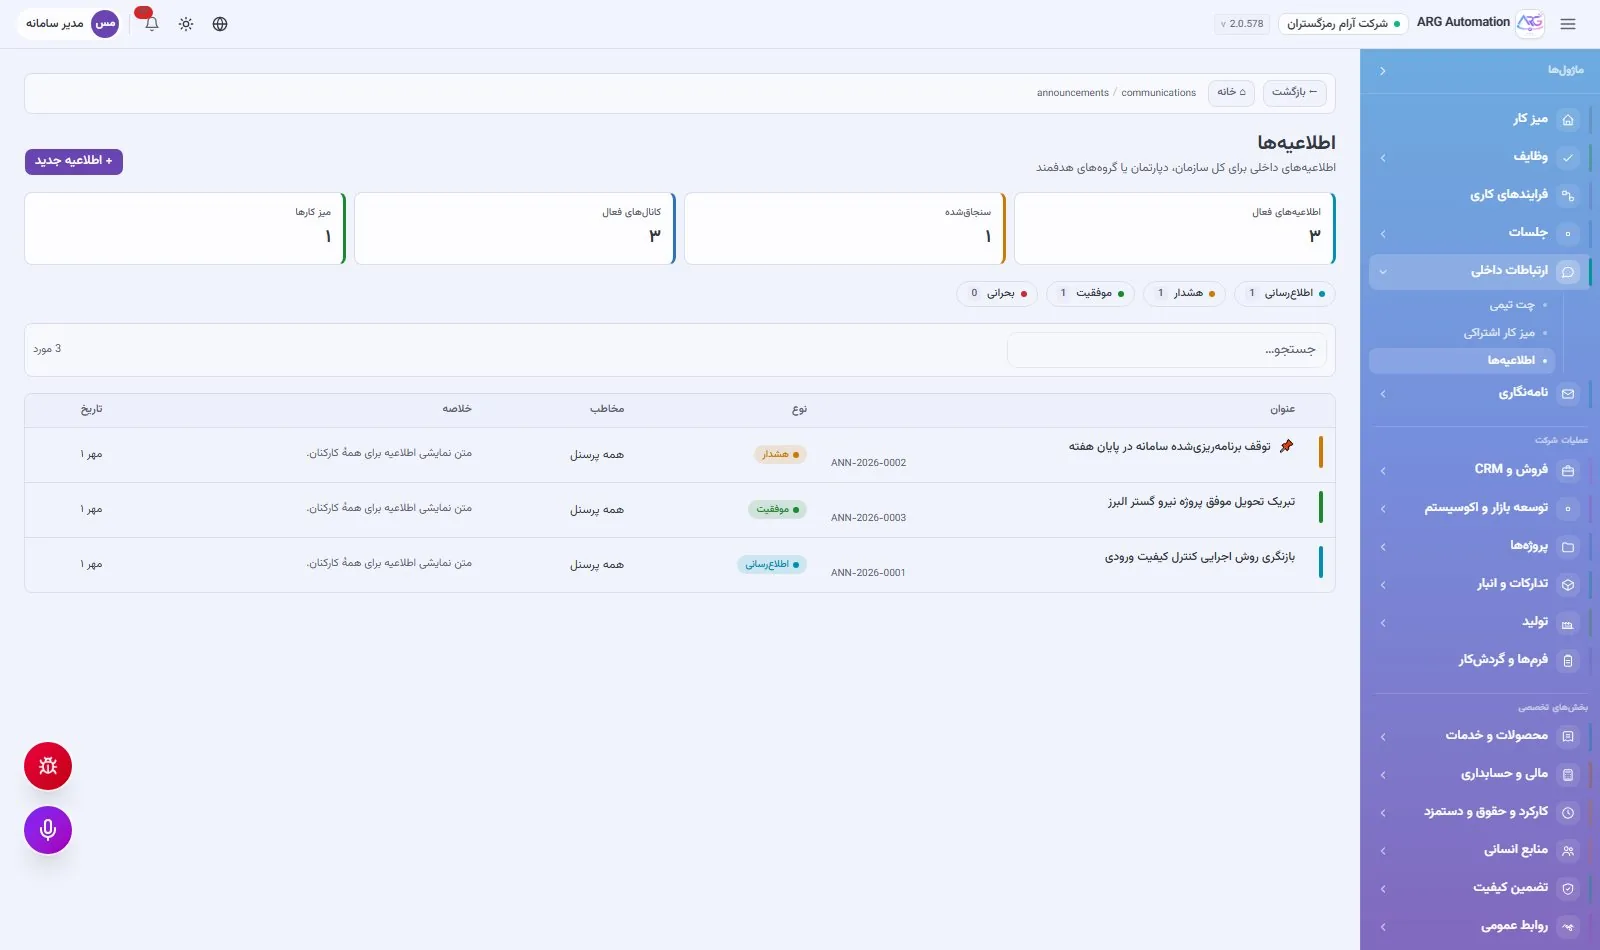
Task: Click the خانه breadcrumb button
Action: click(x=1232, y=92)
